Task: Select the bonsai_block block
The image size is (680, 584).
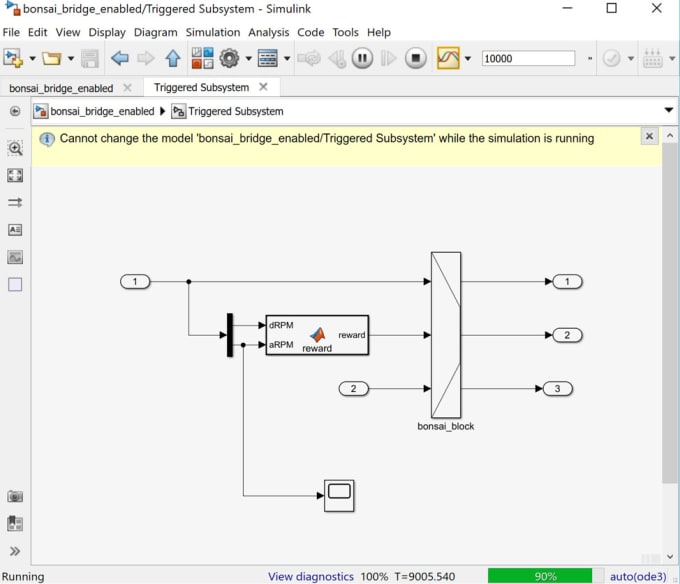Action: coord(446,335)
